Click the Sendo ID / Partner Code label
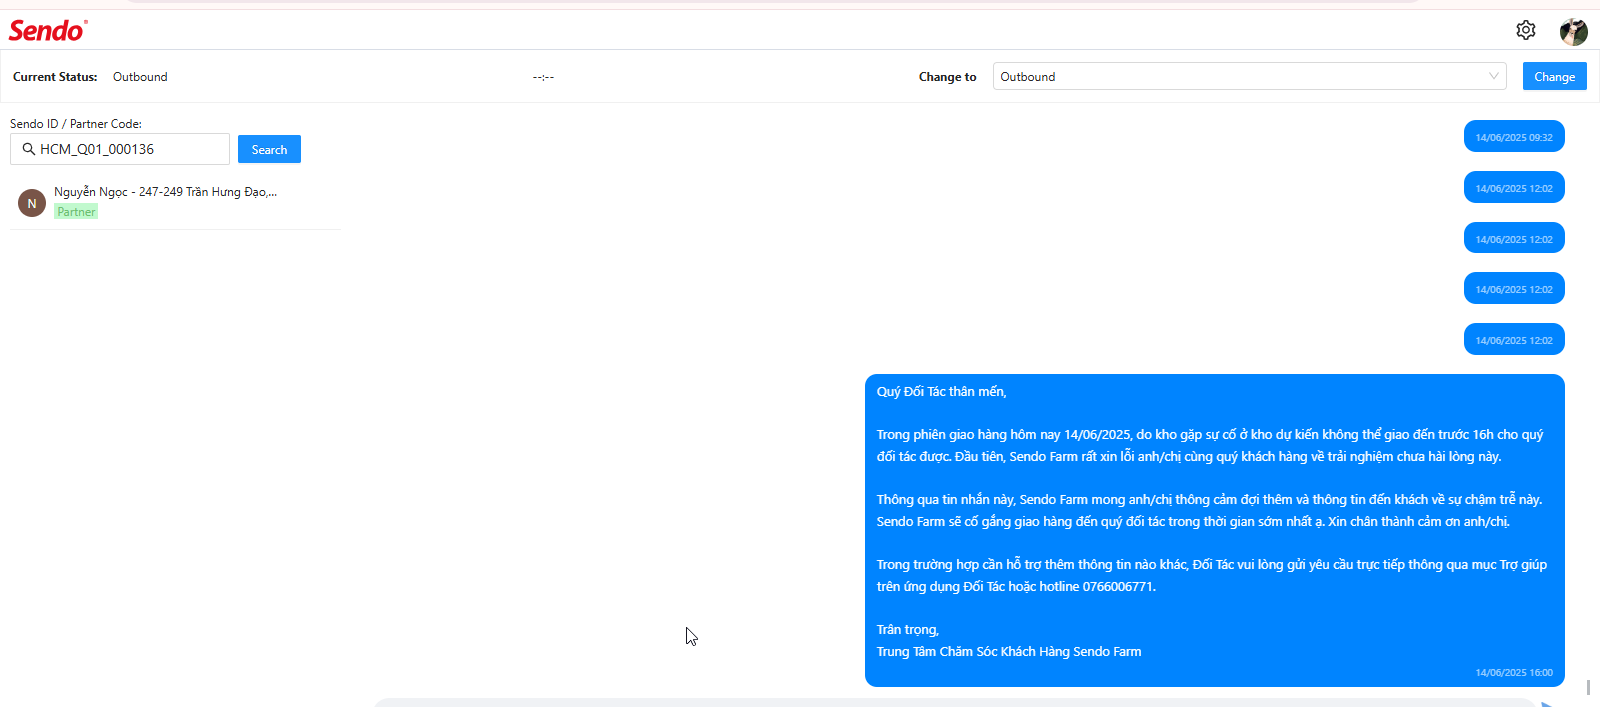This screenshot has height=707, width=1600. [x=76, y=124]
